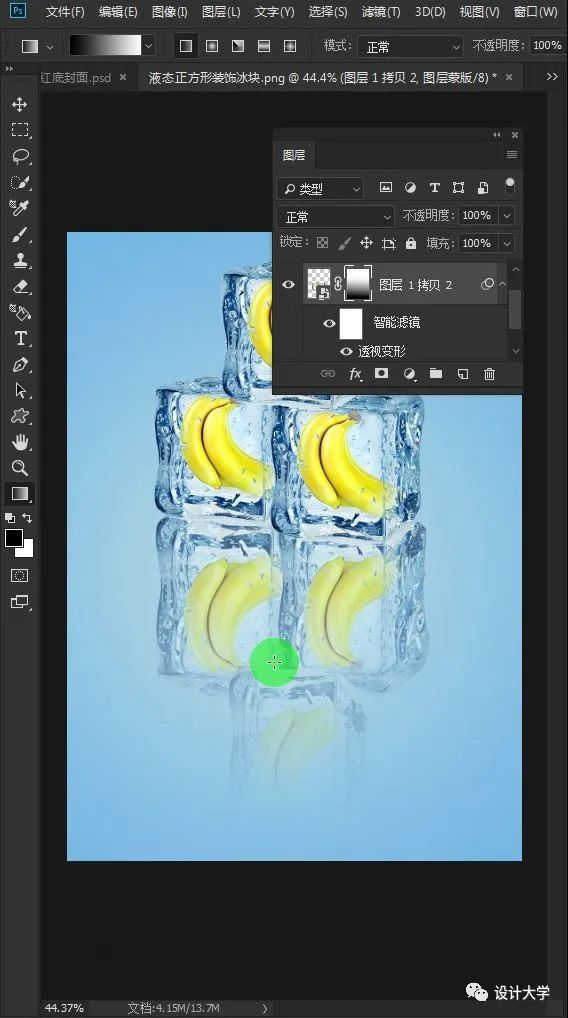Viewport: 568px width, 1018px height.
Task: Select the Move tool
Action: click(x=19, y=105)
